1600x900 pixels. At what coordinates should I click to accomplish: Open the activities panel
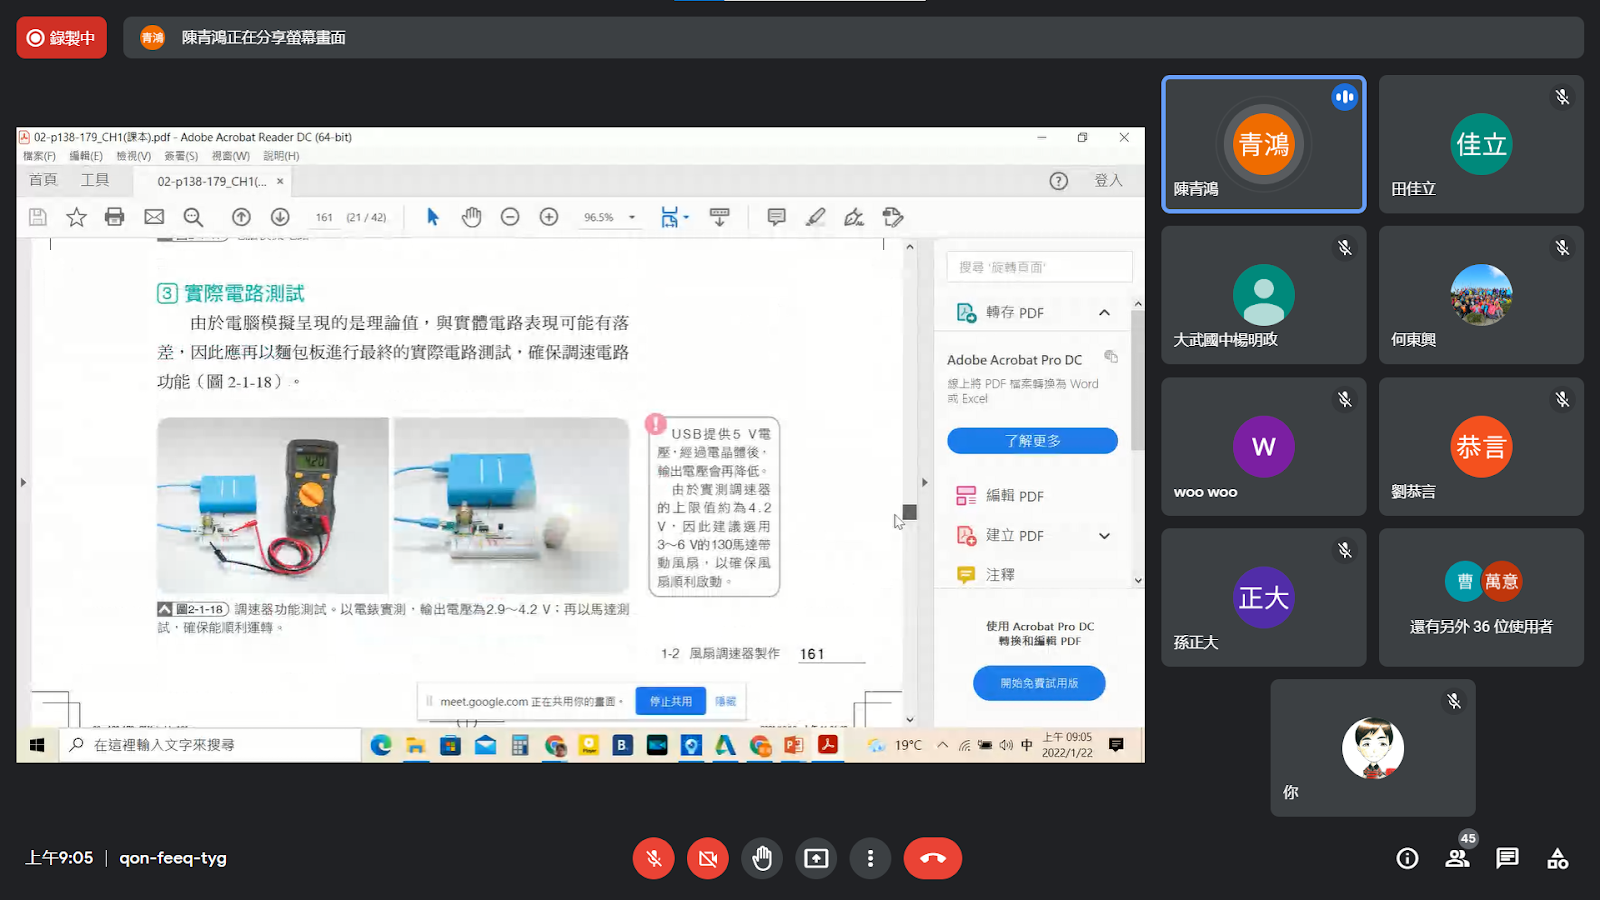1557,858
